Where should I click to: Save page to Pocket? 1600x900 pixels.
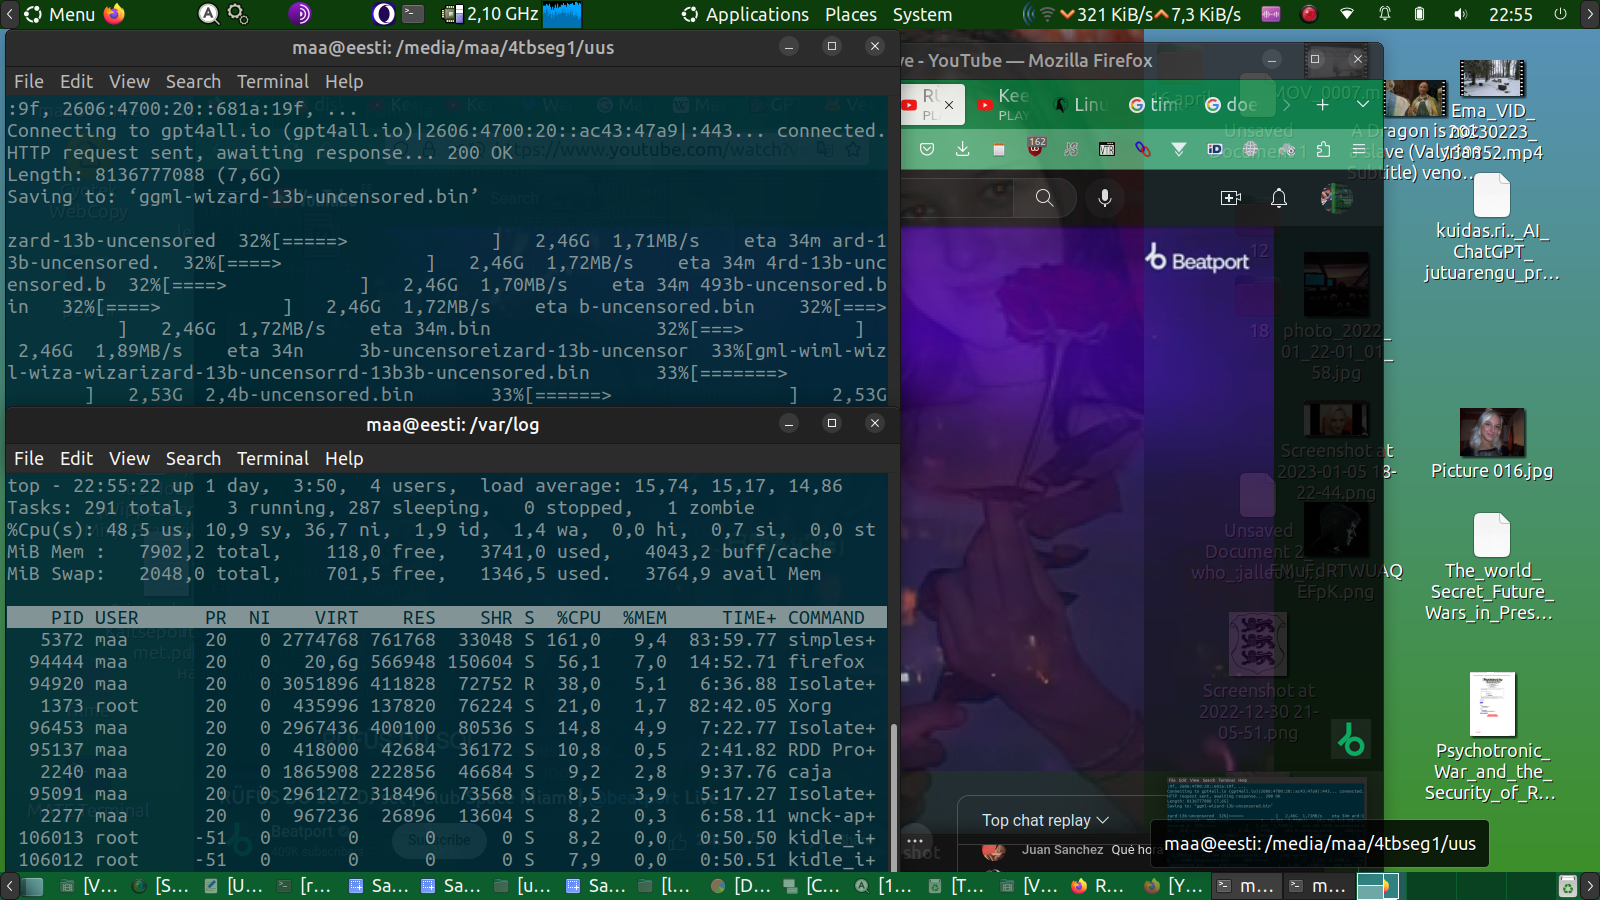click(927, 149)
